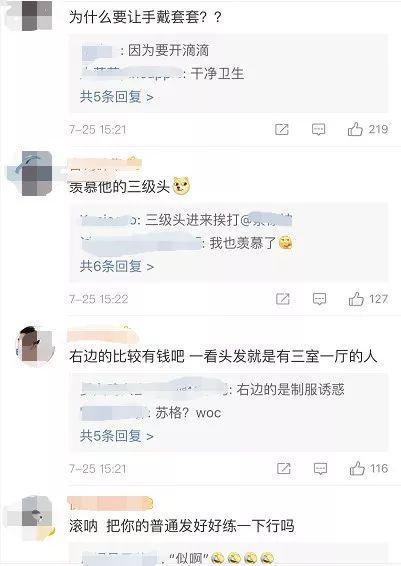The height and width of the screenshot is (566, 401).
Task: Repost the 手戴套套 comment
Action: click(x=282, y=129)
